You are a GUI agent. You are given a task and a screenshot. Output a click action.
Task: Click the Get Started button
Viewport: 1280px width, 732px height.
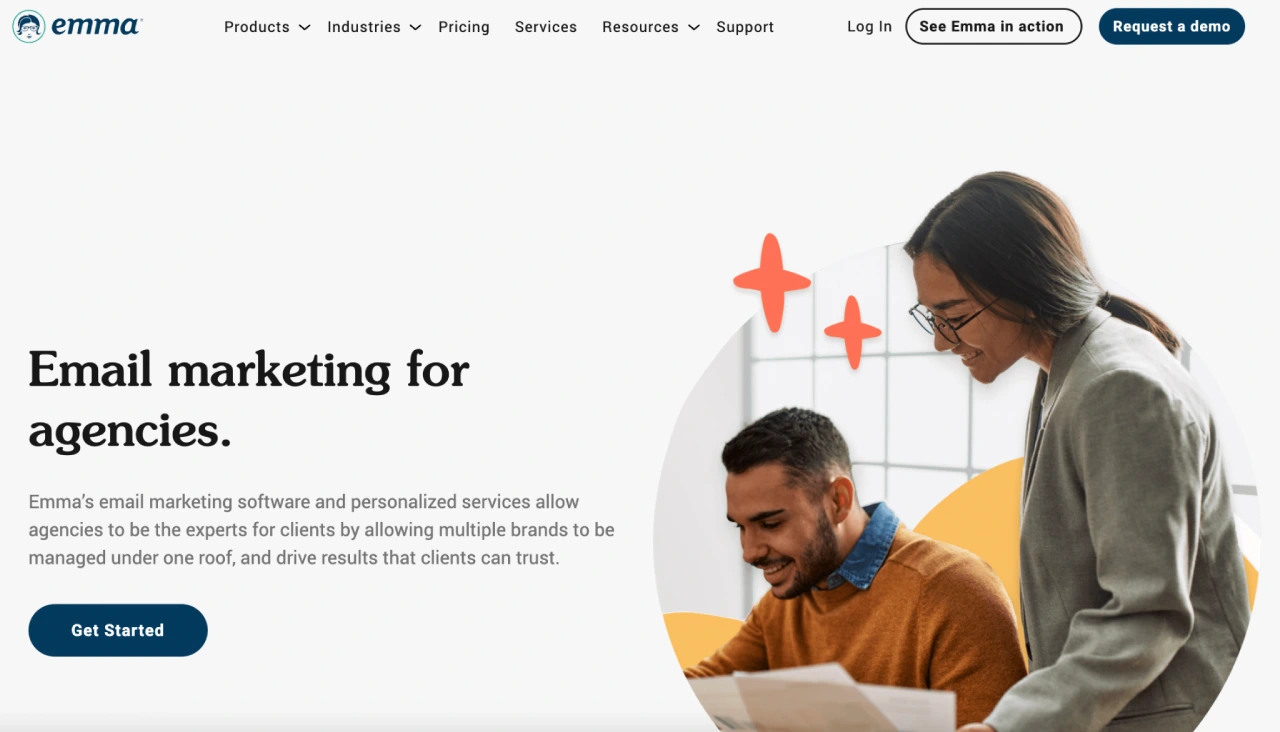118,630
